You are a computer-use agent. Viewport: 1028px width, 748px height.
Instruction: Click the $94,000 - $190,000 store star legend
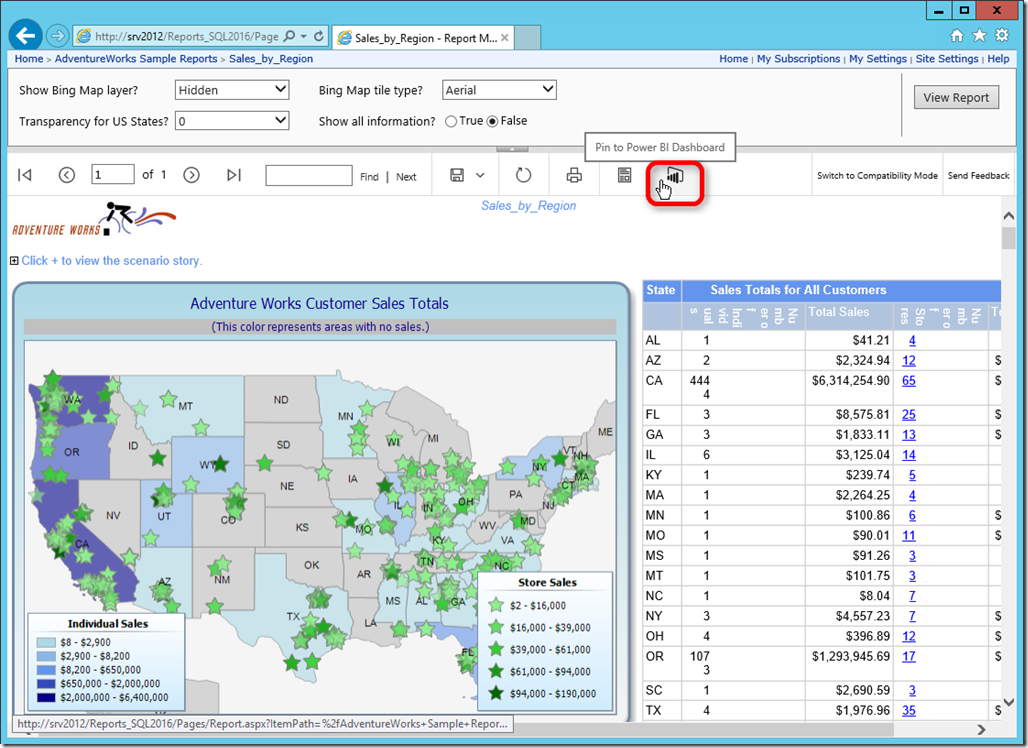(496, 692)
